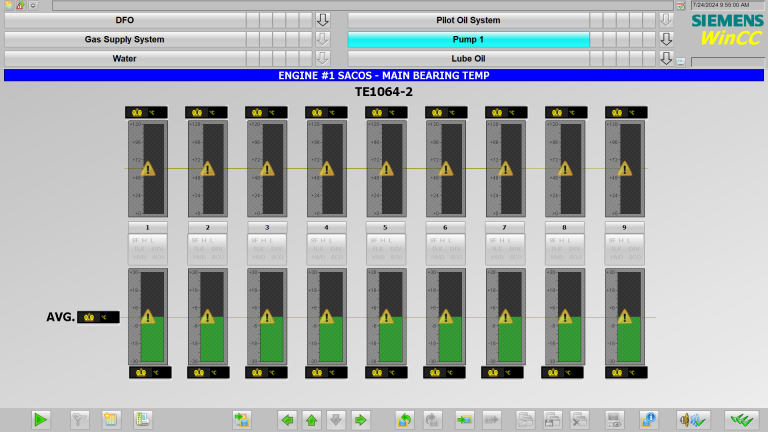Click the green up arrow navigation icon

coord(312,419)
